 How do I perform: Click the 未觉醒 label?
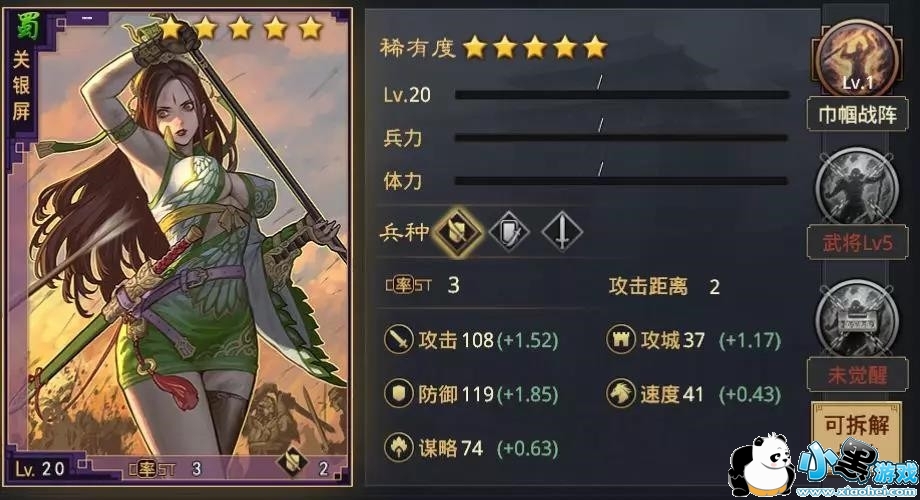point(857,374)
